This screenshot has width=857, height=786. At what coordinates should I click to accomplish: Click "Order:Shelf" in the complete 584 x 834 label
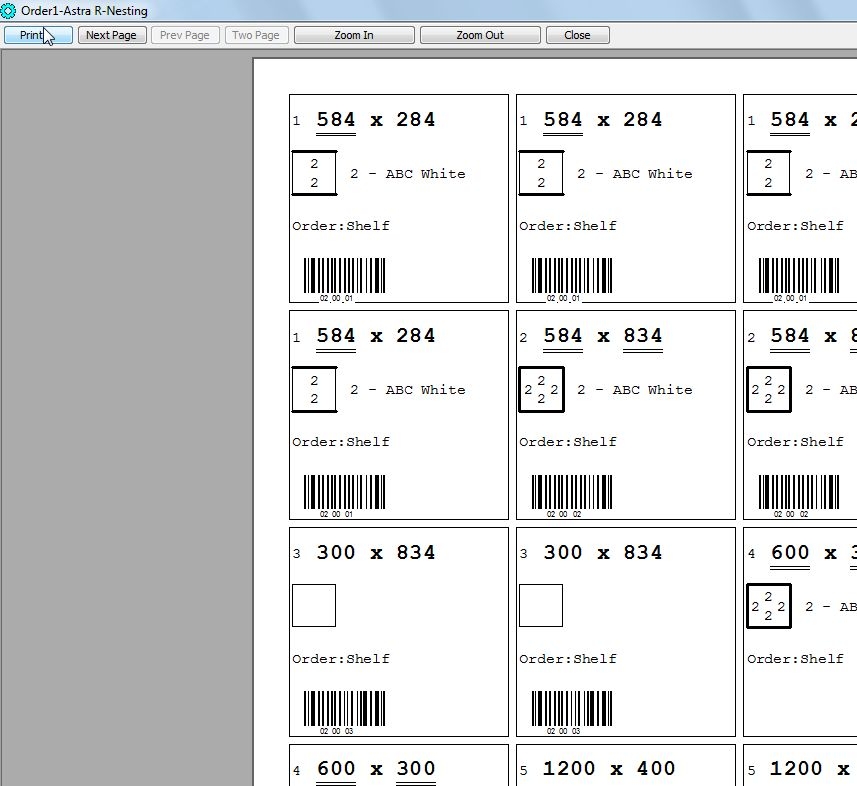(x=568, y=442)
